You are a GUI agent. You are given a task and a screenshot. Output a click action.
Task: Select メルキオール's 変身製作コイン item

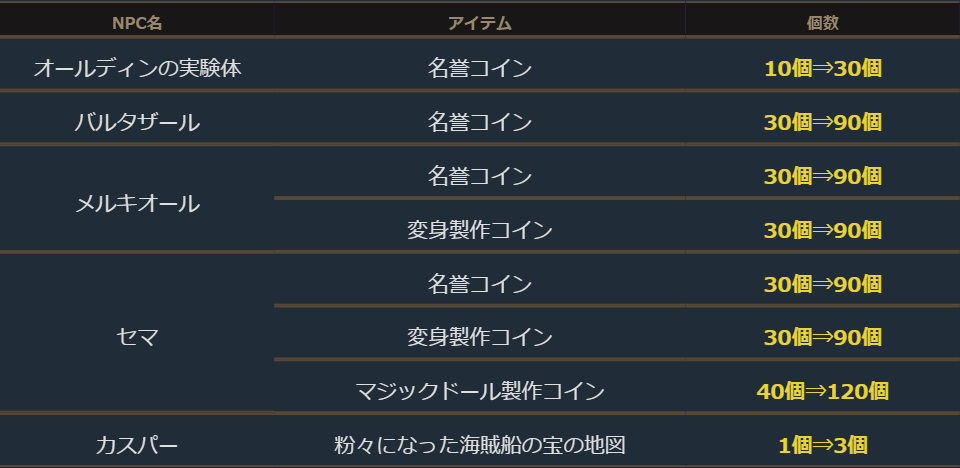click(x=479, y=231)
